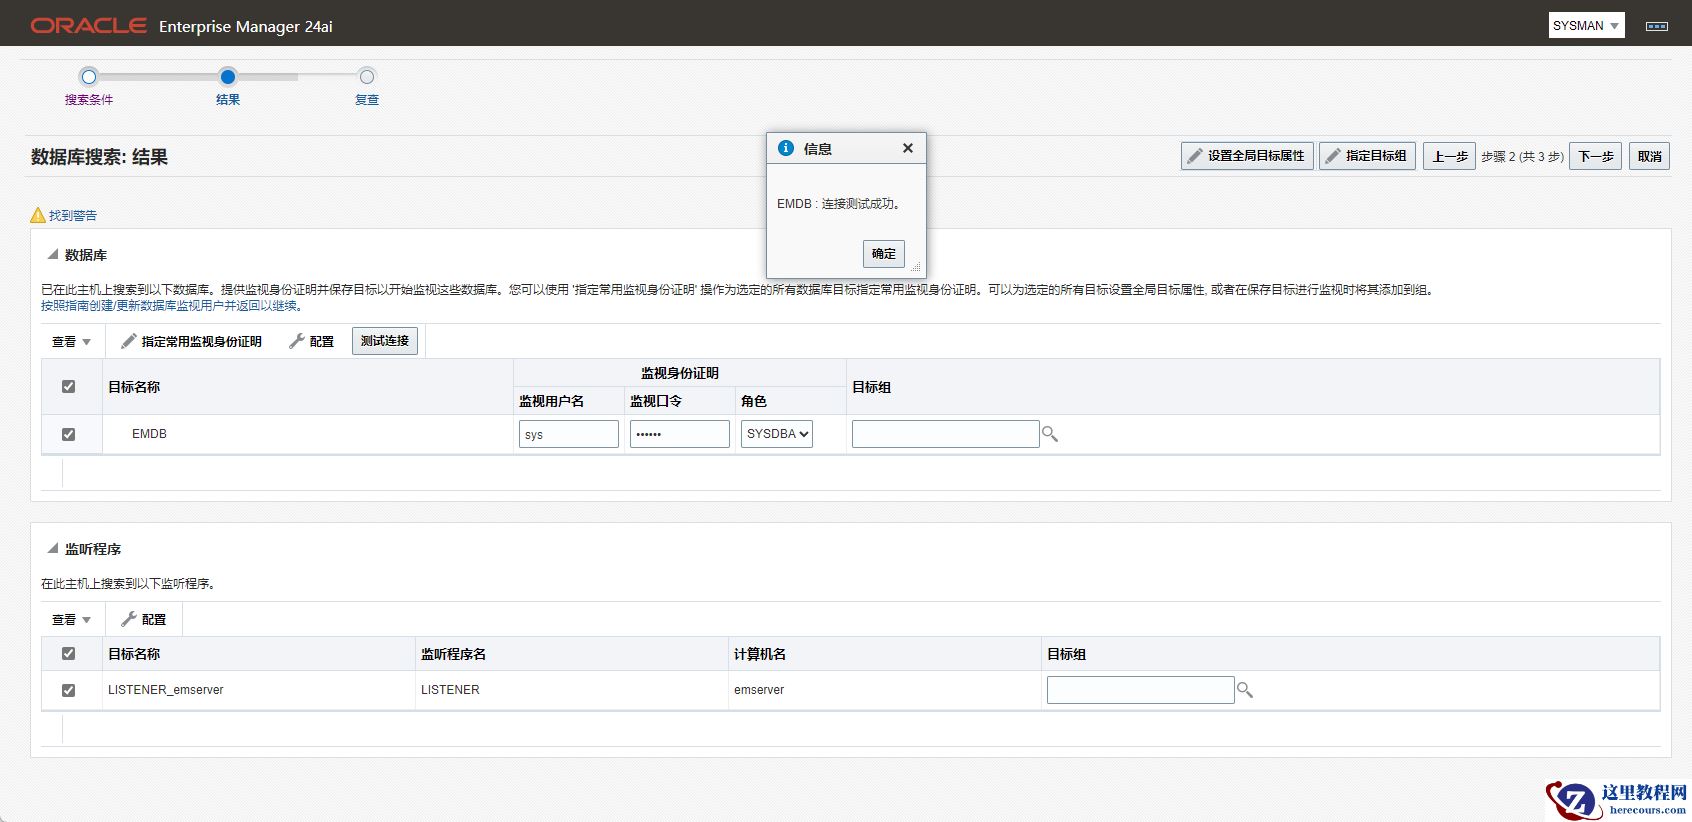Open 查看 menu in database section

tap(71, 341)
